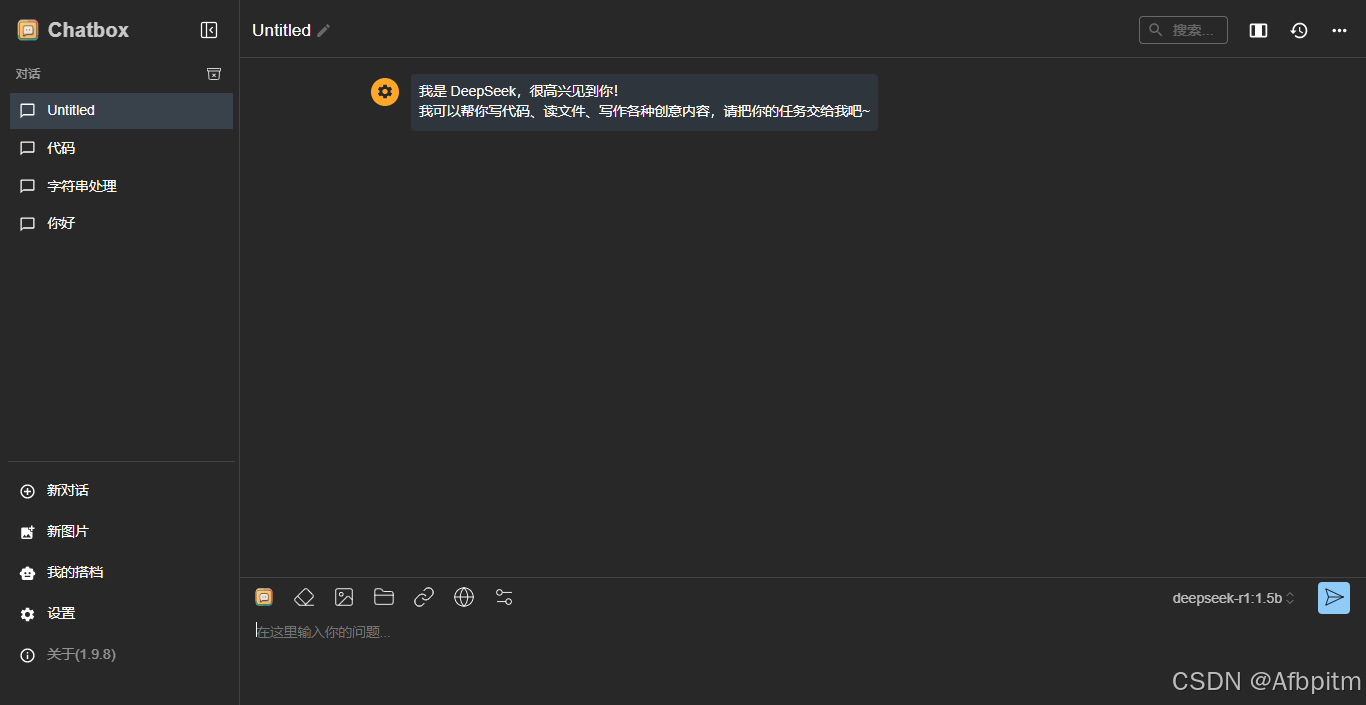Send the message with the paper plane button
1366x705 pixels.
[1334, 598]
